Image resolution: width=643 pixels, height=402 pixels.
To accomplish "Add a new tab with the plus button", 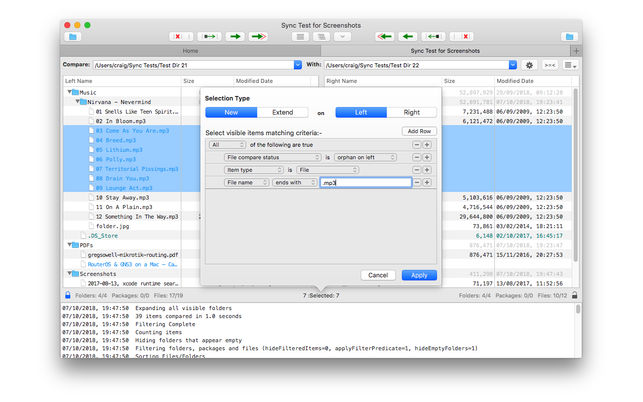I will 576,51.
